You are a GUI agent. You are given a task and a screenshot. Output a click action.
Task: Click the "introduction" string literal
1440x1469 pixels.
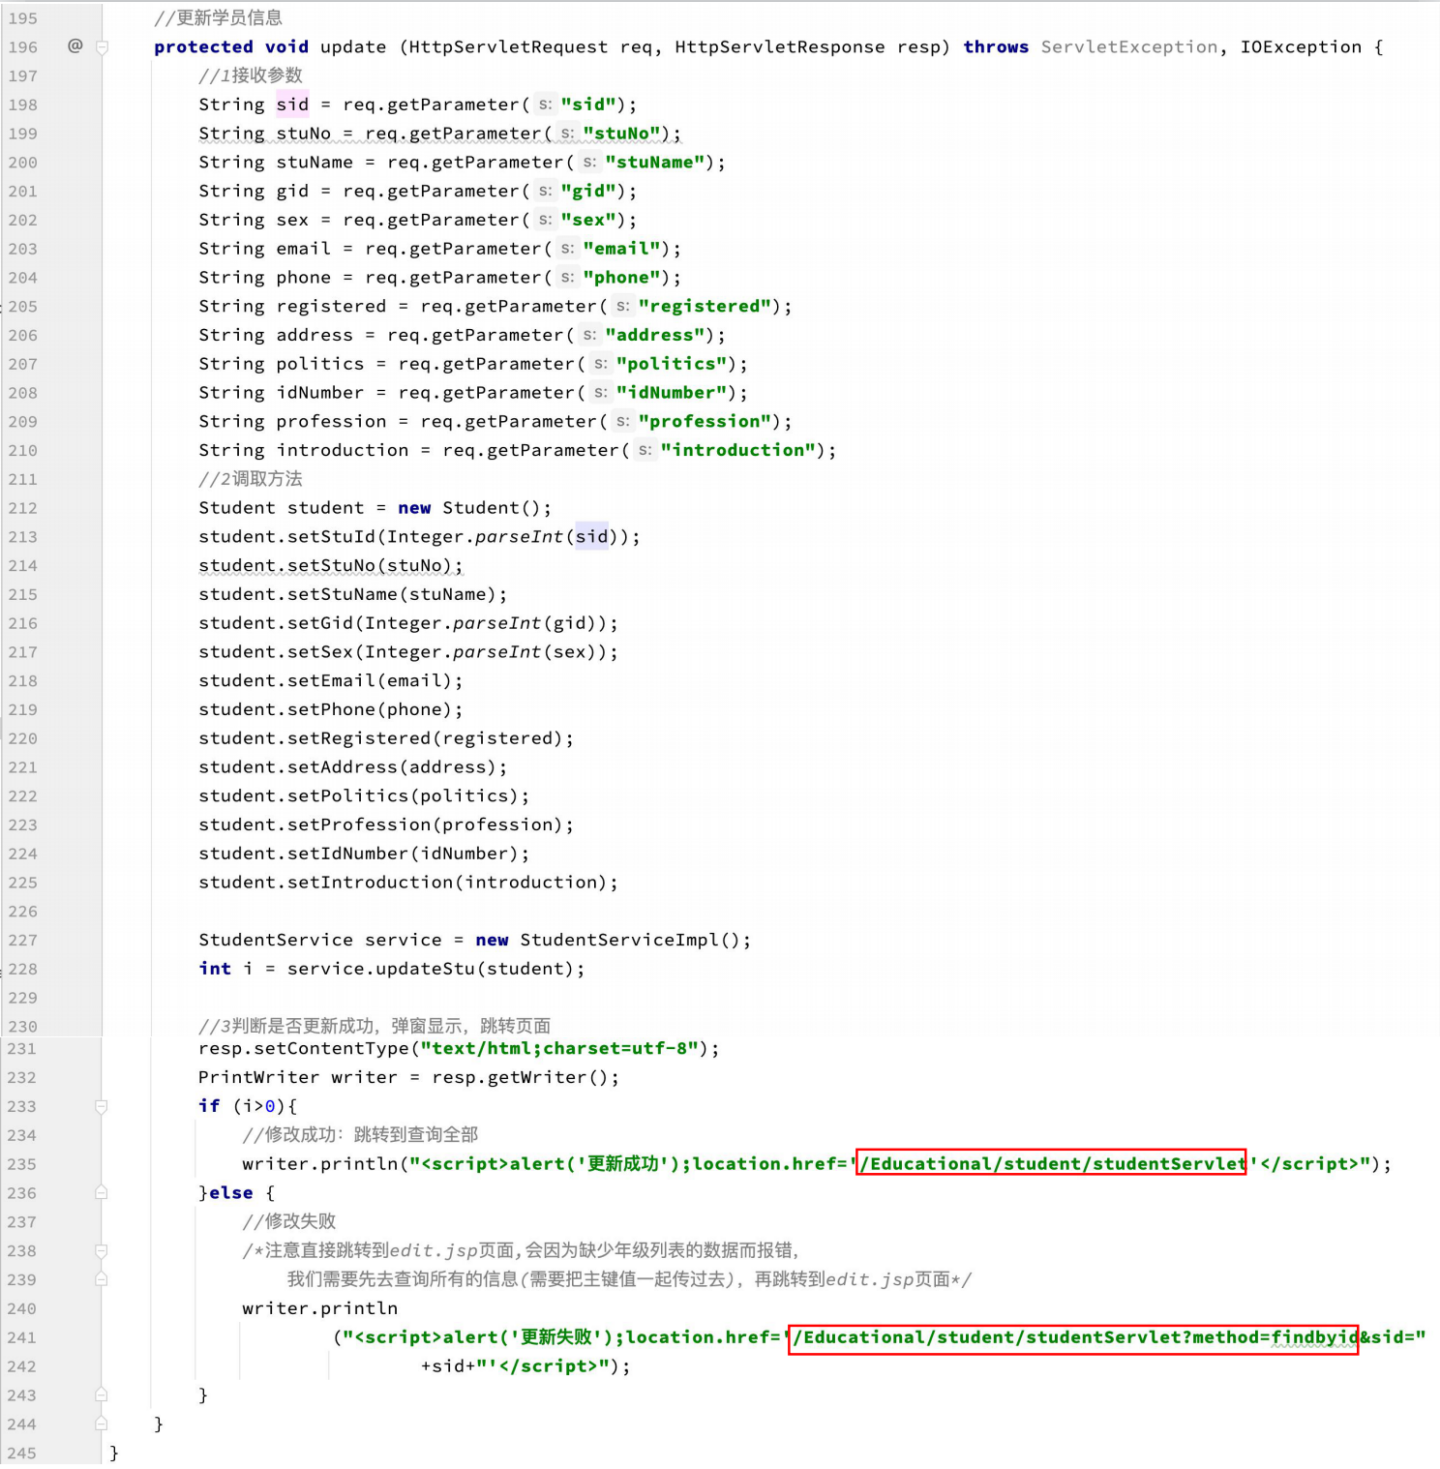click(x=738, y=451)
